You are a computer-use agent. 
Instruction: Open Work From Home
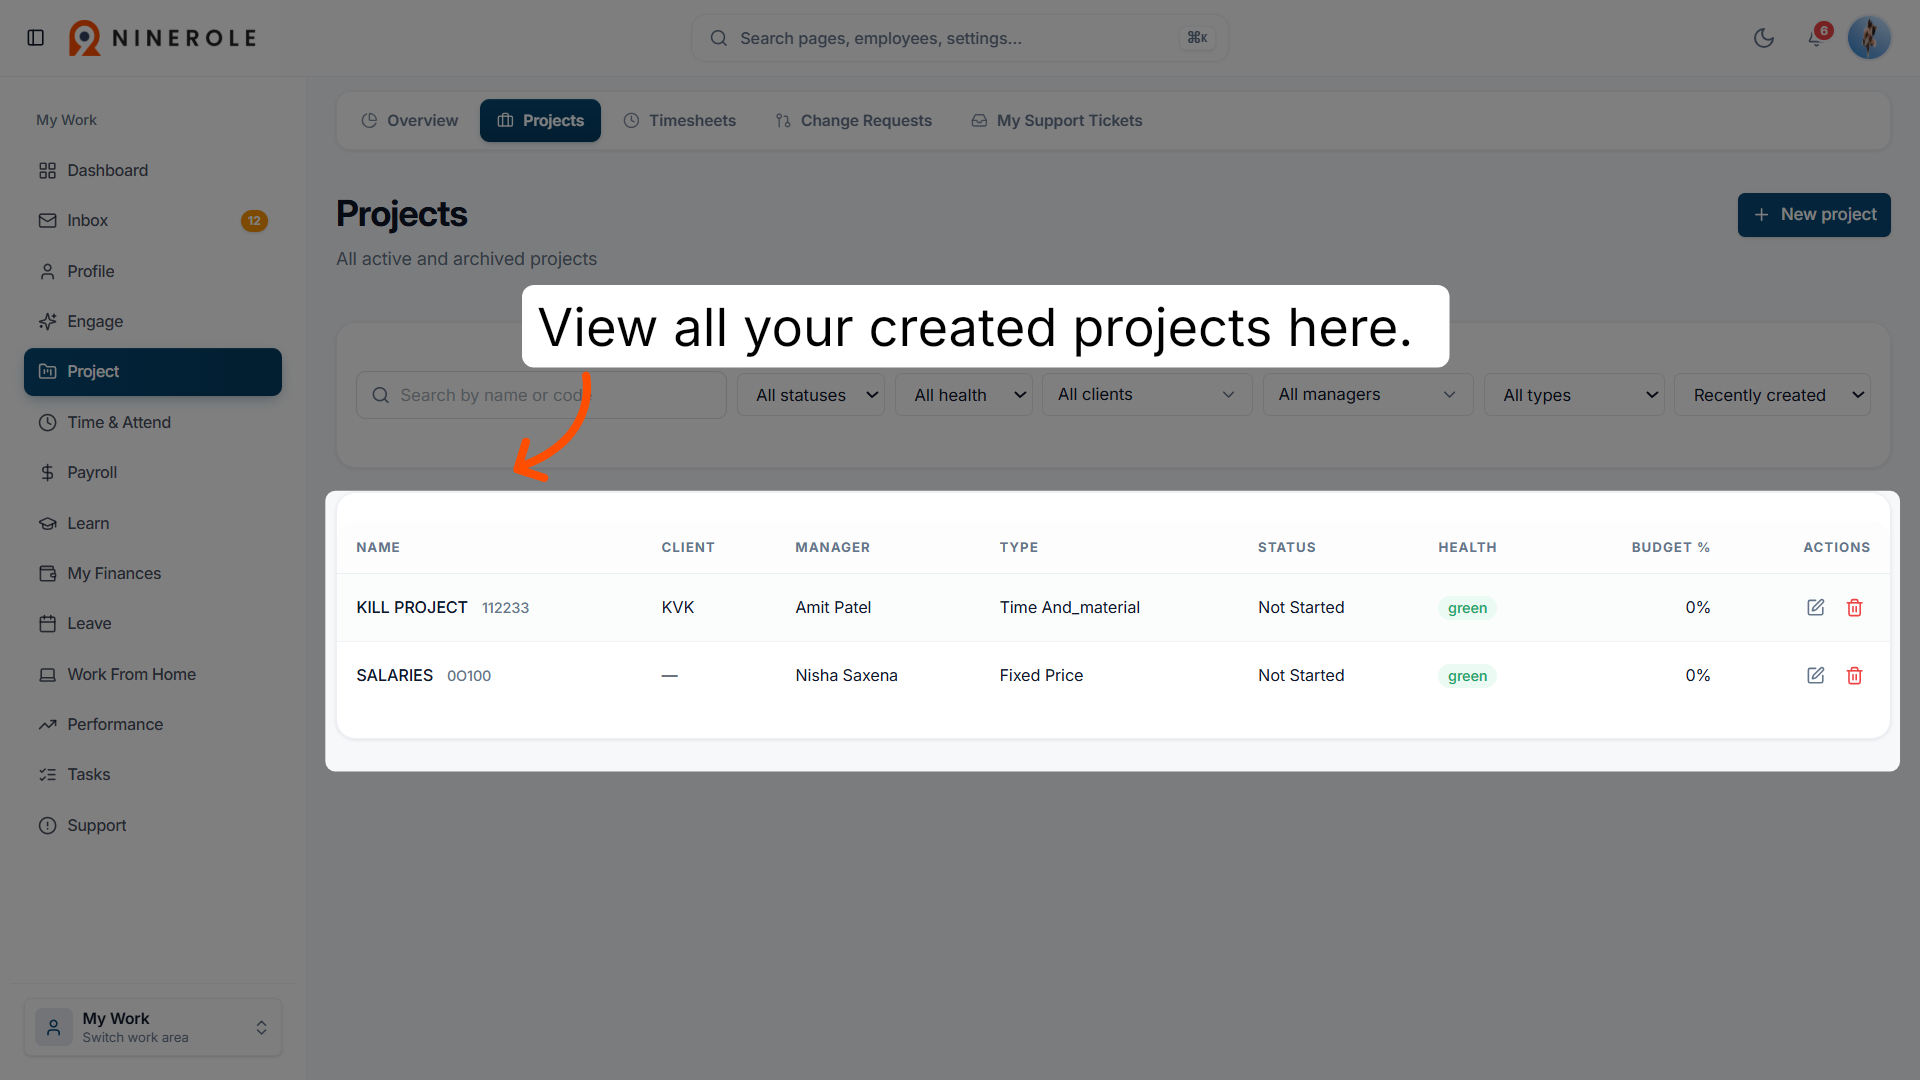153,674
